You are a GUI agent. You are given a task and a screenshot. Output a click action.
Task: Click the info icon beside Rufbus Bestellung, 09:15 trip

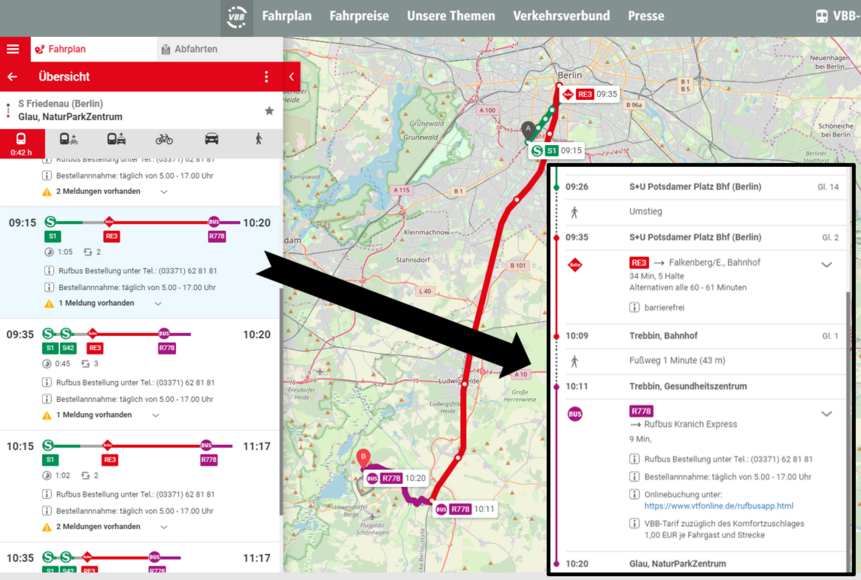pyautogui.click(x=49, y=271)
